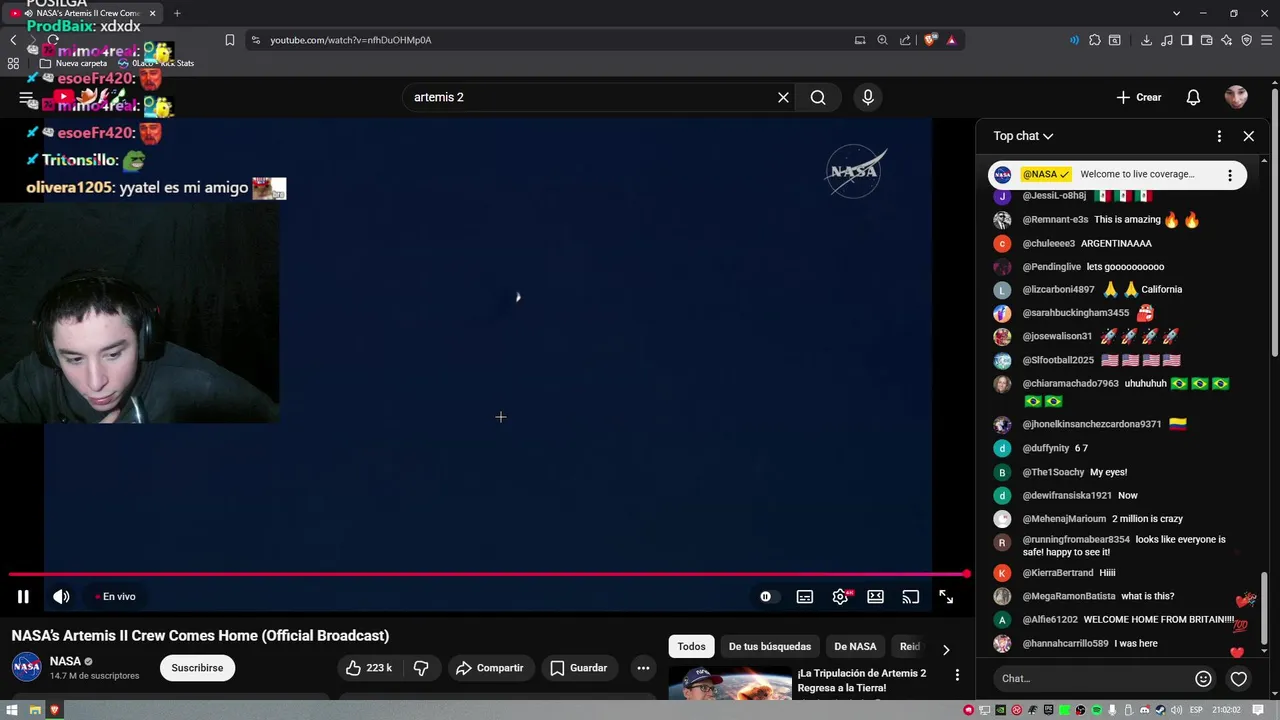Open the notifications bell
1280x720 pixels.
pos(1193,97)
